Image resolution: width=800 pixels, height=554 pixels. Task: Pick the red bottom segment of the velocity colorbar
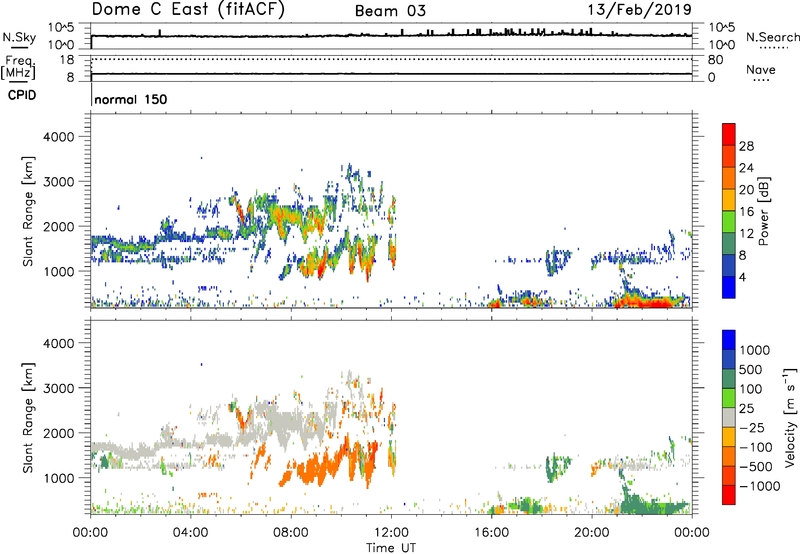(x=729, y=495)
